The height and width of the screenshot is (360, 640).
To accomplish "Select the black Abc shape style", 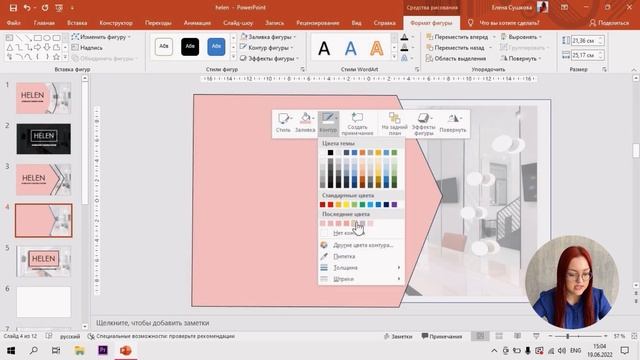I will point(190,47).
